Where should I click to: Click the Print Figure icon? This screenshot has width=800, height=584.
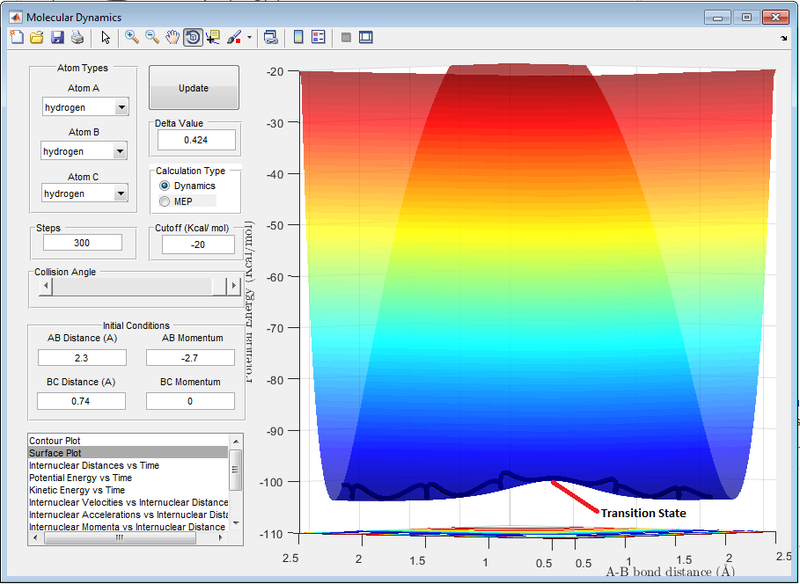[77, 38]
